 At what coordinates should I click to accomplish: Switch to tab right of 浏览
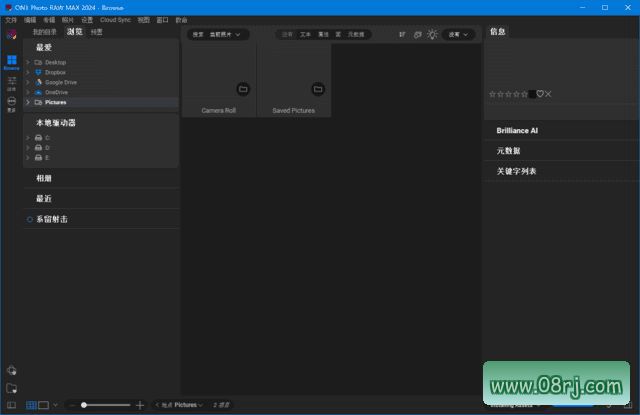96,32
